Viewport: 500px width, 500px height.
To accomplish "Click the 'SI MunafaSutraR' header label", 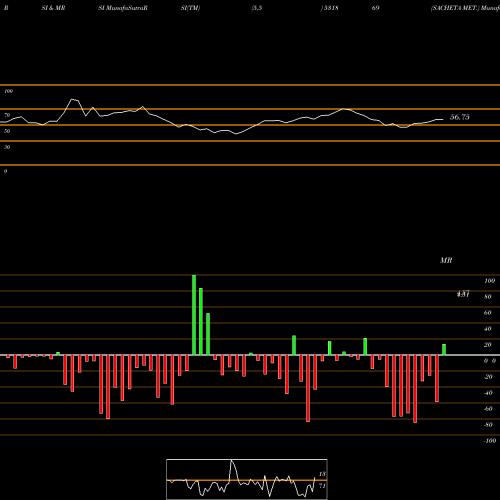I will [x=123, y=8].
